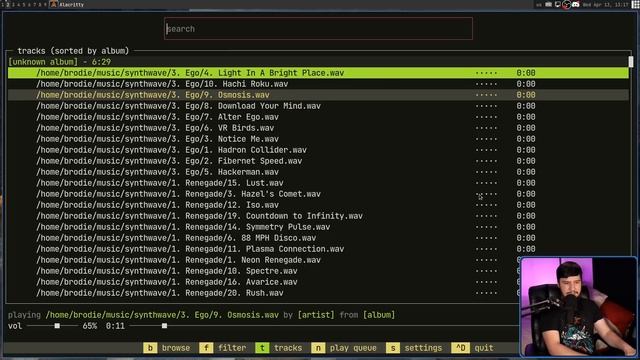Select the '5. Hackerman.wav' track
This screenshot has height=360, width=640.
click(x=318, y=172)
